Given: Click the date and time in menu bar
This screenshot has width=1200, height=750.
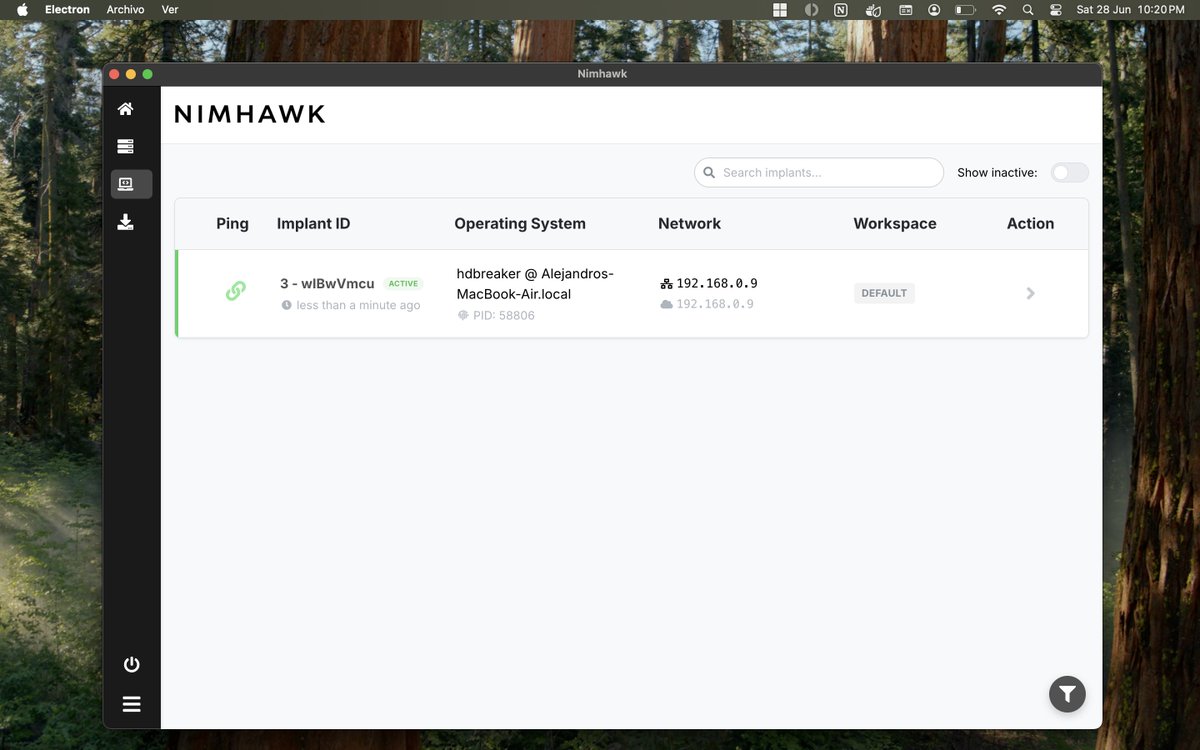Looking at the screenshot, I should coord(1130,9).
